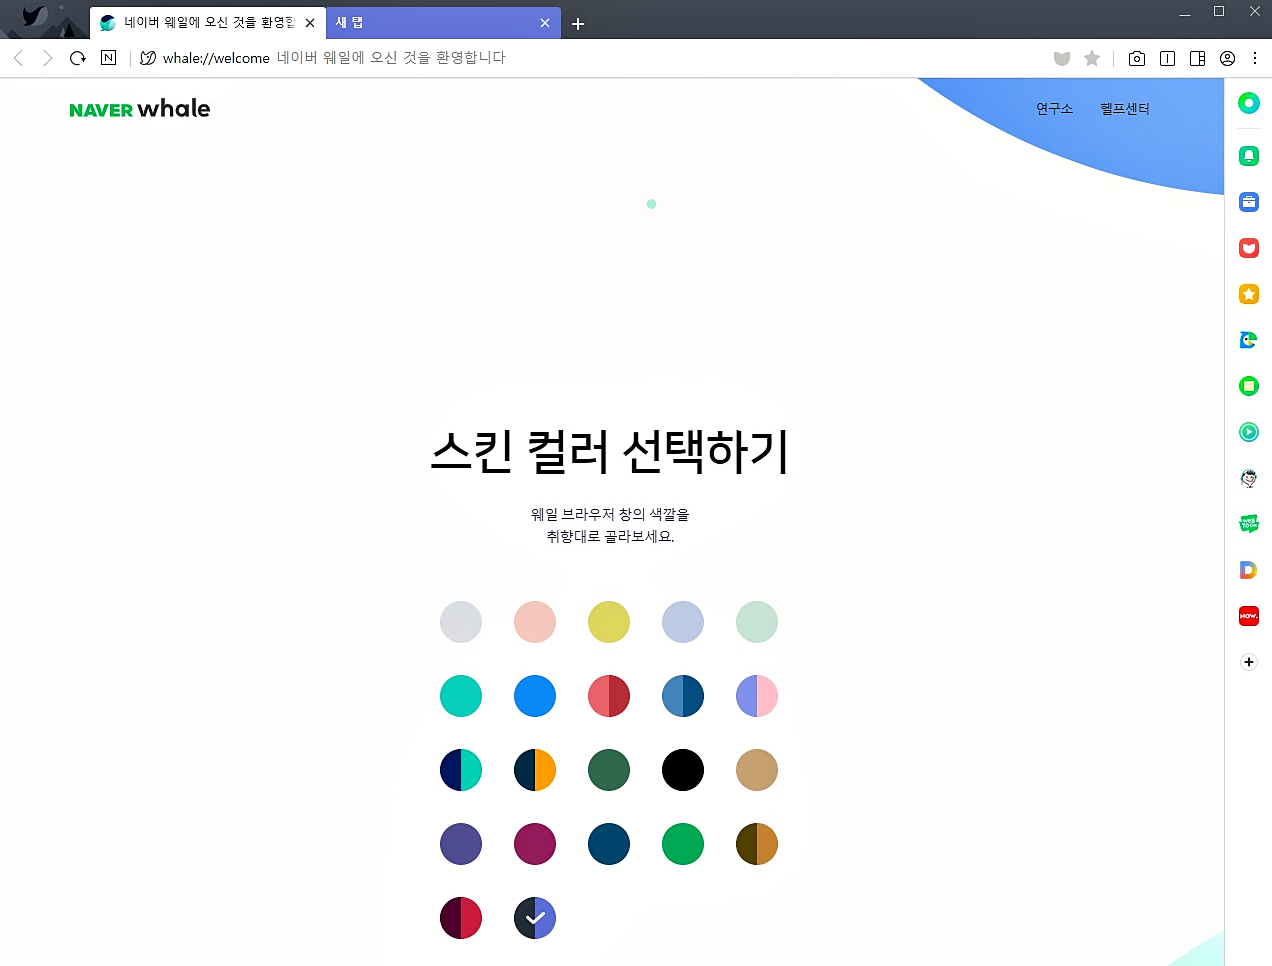Viewport: 1272px width, 966px height.
Task: Select the black skin color
Action: [x=683, y=770]
